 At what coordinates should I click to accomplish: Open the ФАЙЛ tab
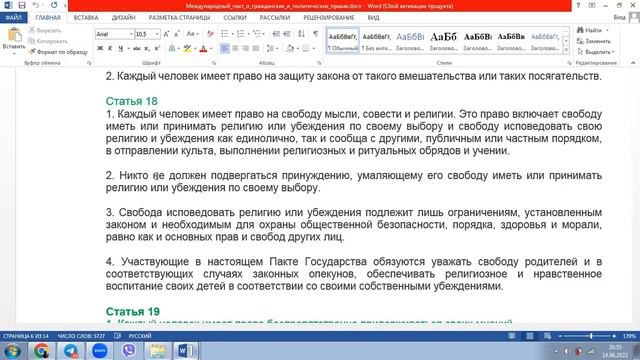[13, 18]
